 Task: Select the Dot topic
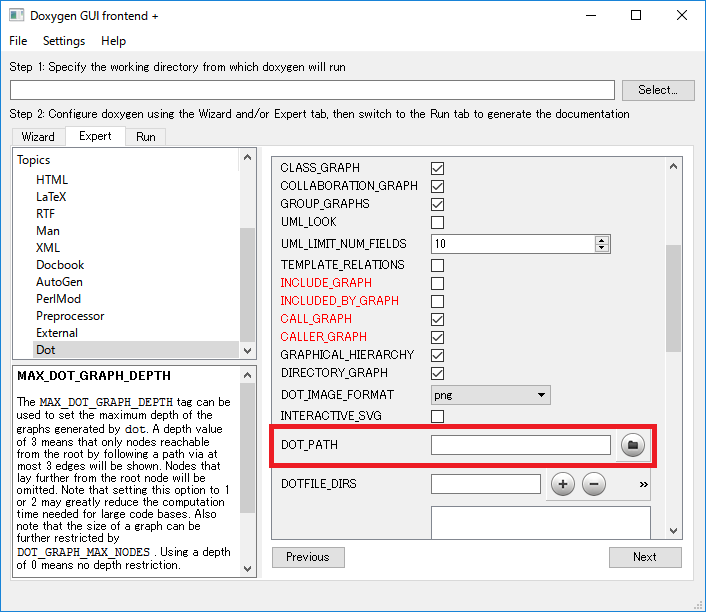136,350
